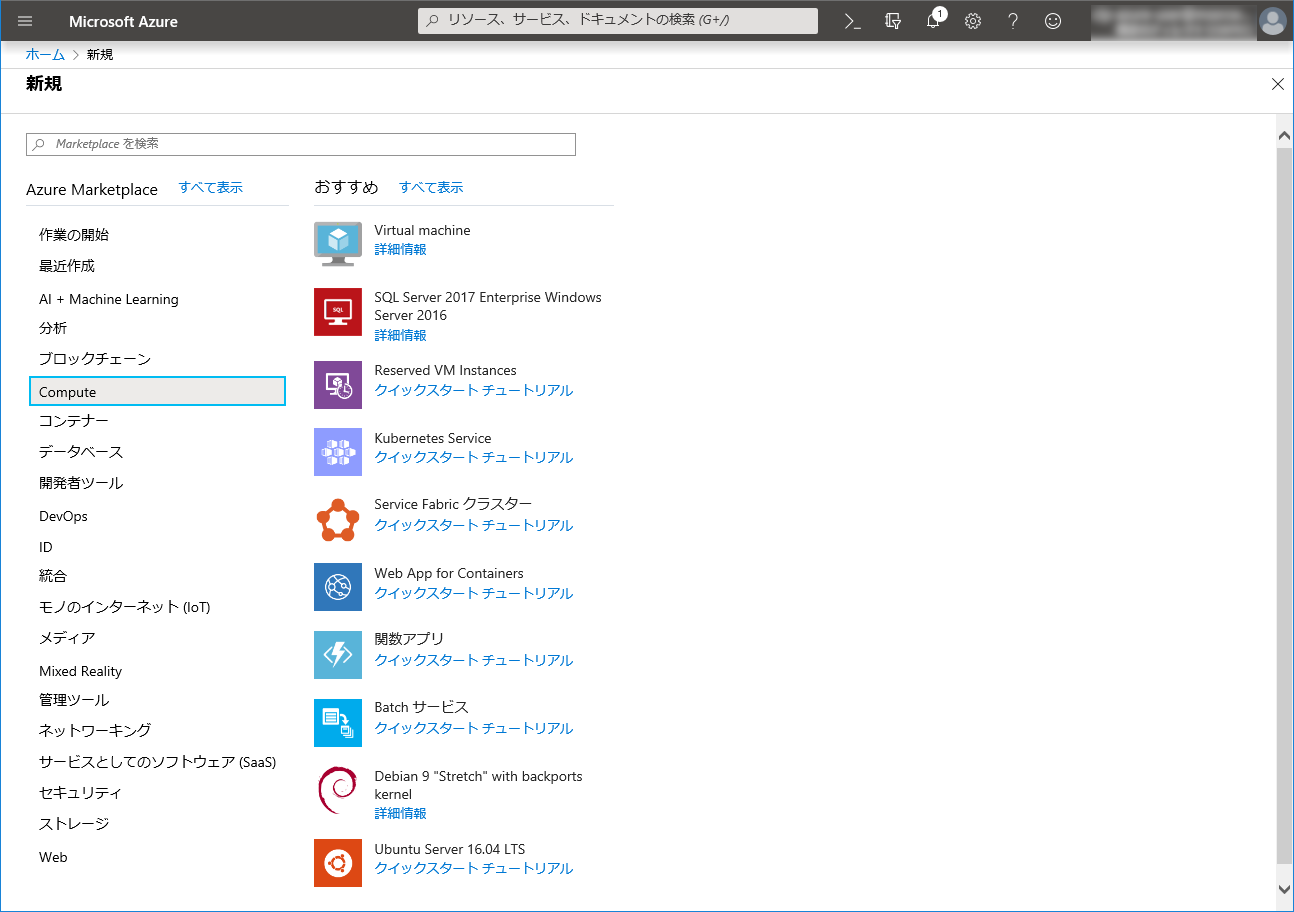Open the hamburger portal menu
1294x912 pixels.
[x=25, y=21]
